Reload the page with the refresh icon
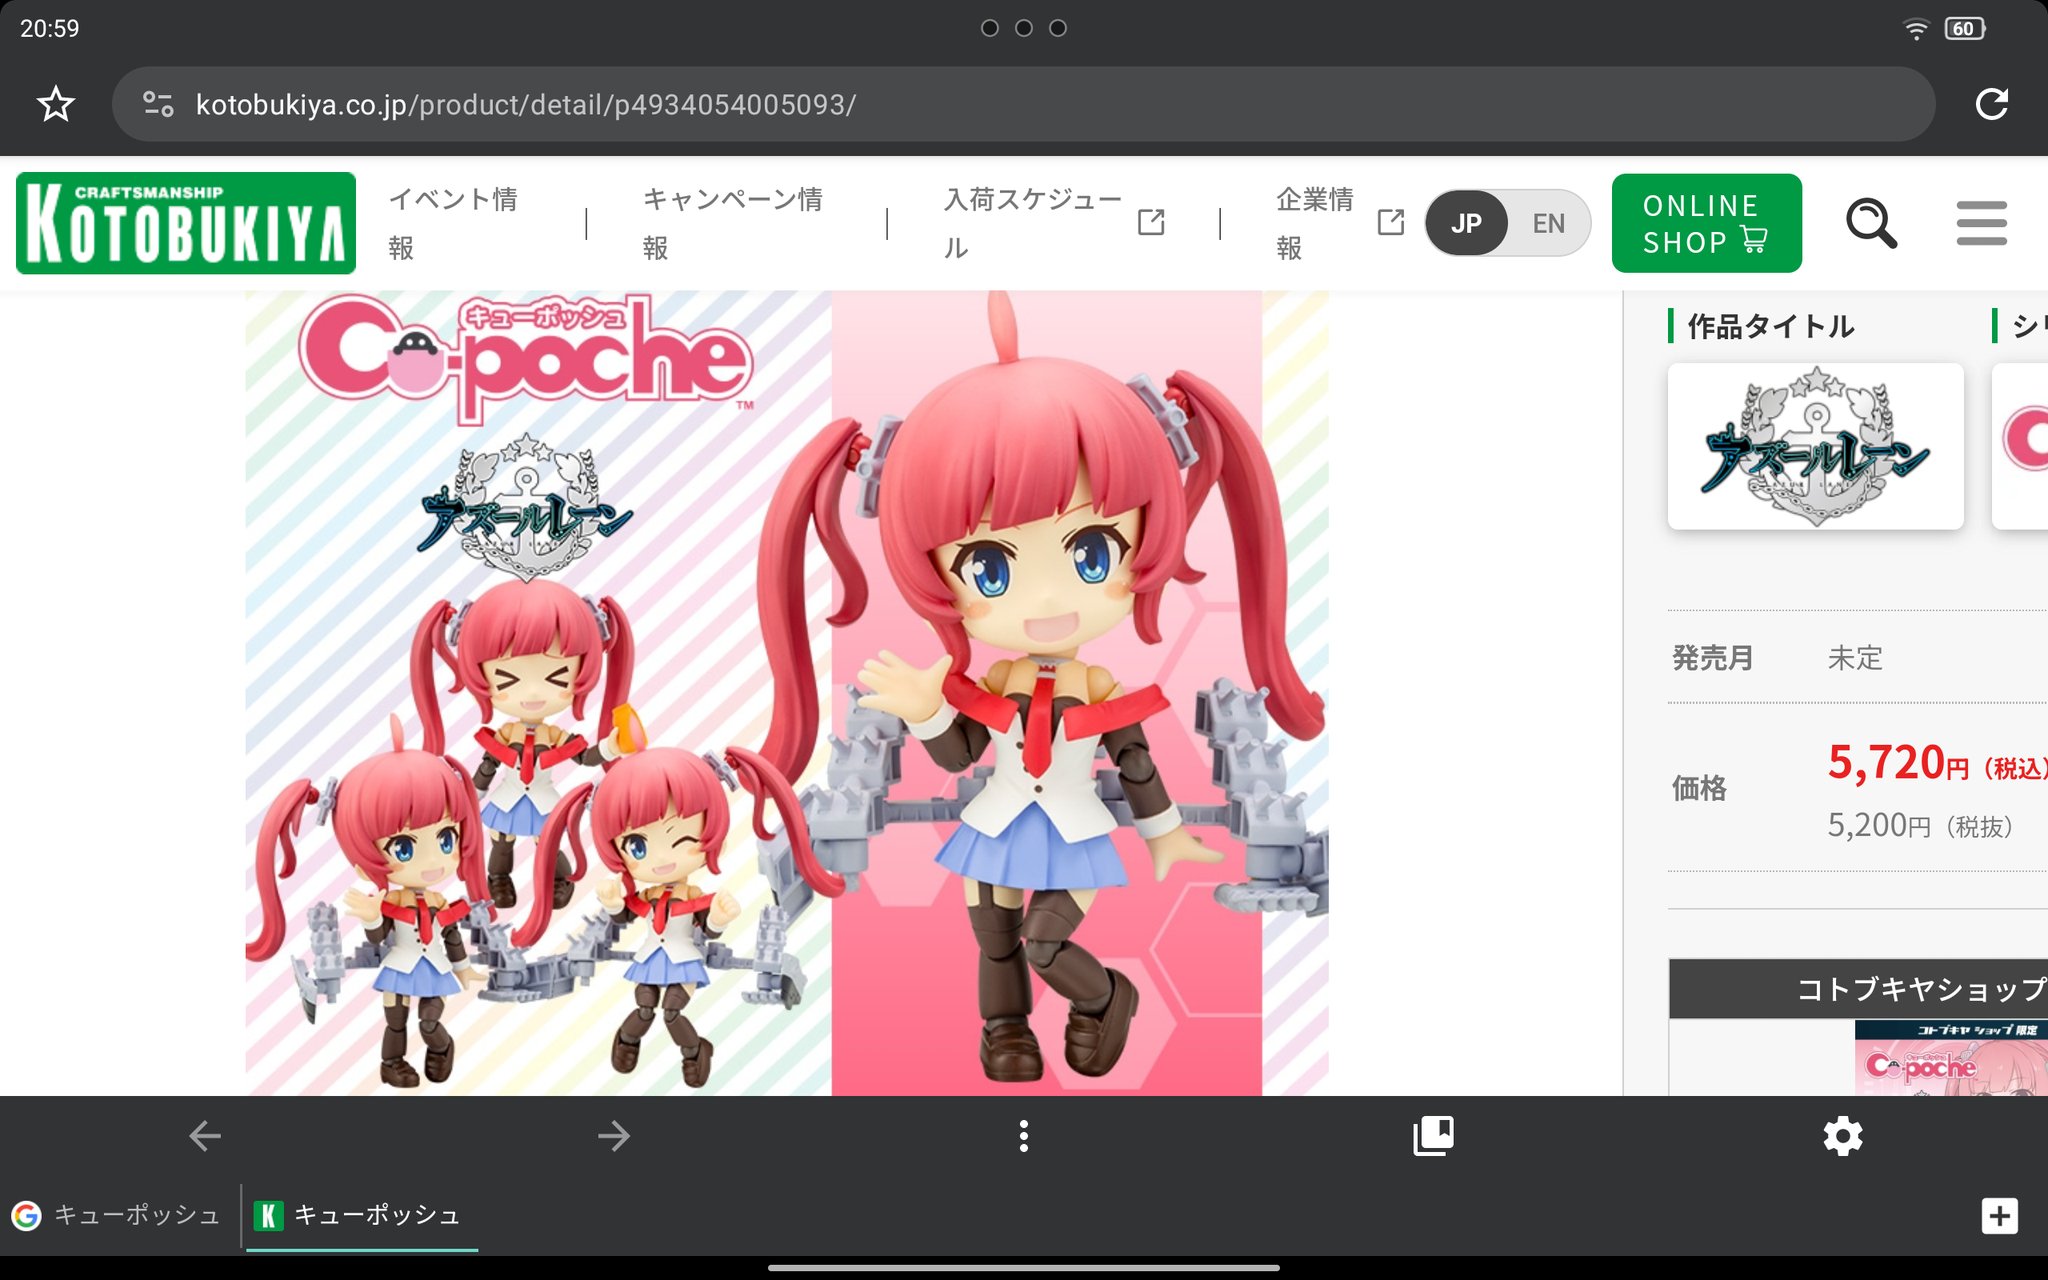Image resolution: width=2048 pixels, height=1280 pixels. coord(1991,104)
